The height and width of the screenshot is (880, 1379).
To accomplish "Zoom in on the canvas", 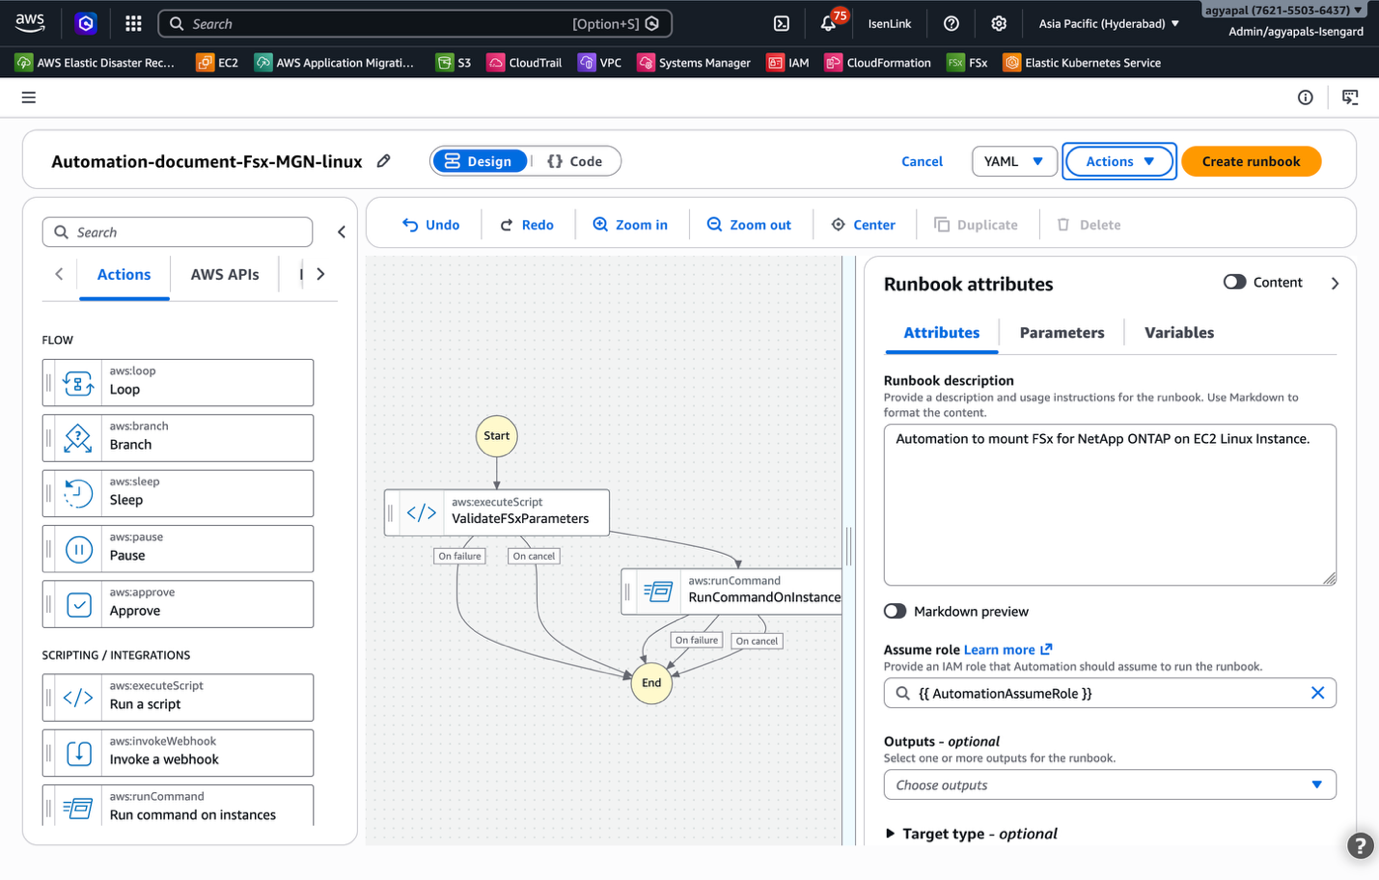I will [x=630, y=225].
